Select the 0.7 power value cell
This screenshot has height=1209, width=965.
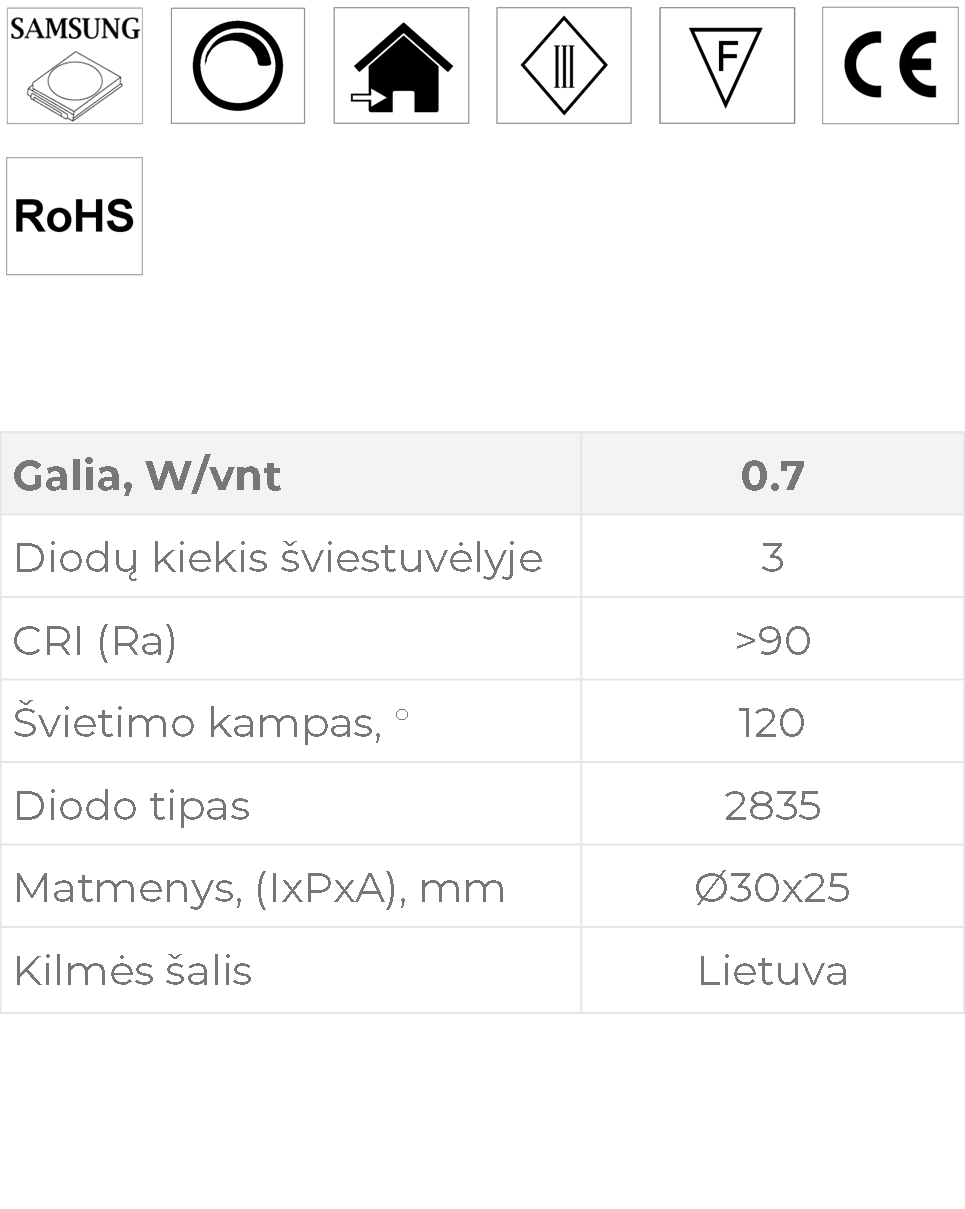coord(772,474)
